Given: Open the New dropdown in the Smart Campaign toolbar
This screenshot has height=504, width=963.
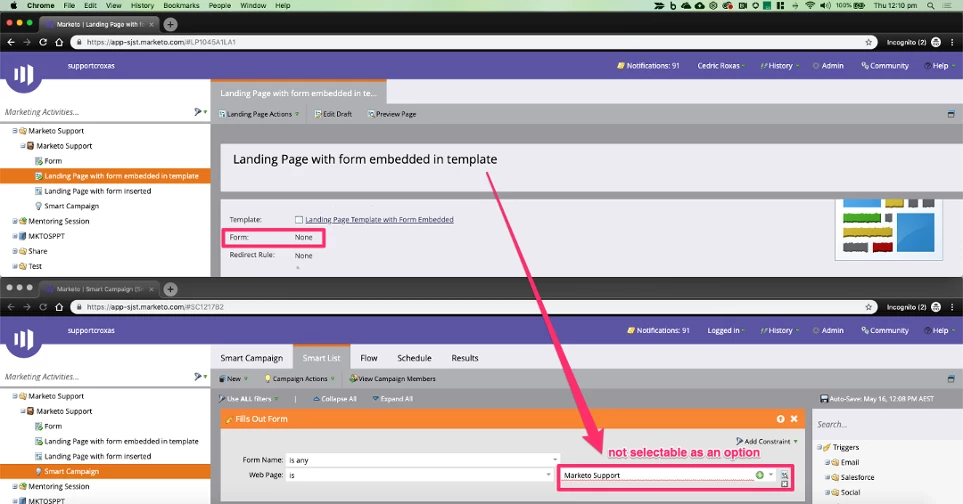Looking at the screenshot, I should click(234, 379).
